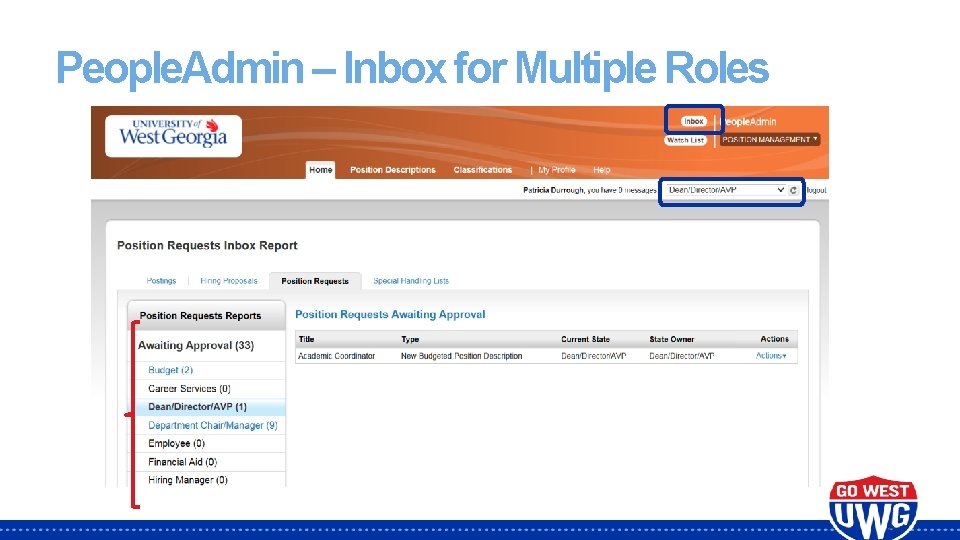Switch to the Postings tab
The image size is (960, 540).
(x=161, y=281)
